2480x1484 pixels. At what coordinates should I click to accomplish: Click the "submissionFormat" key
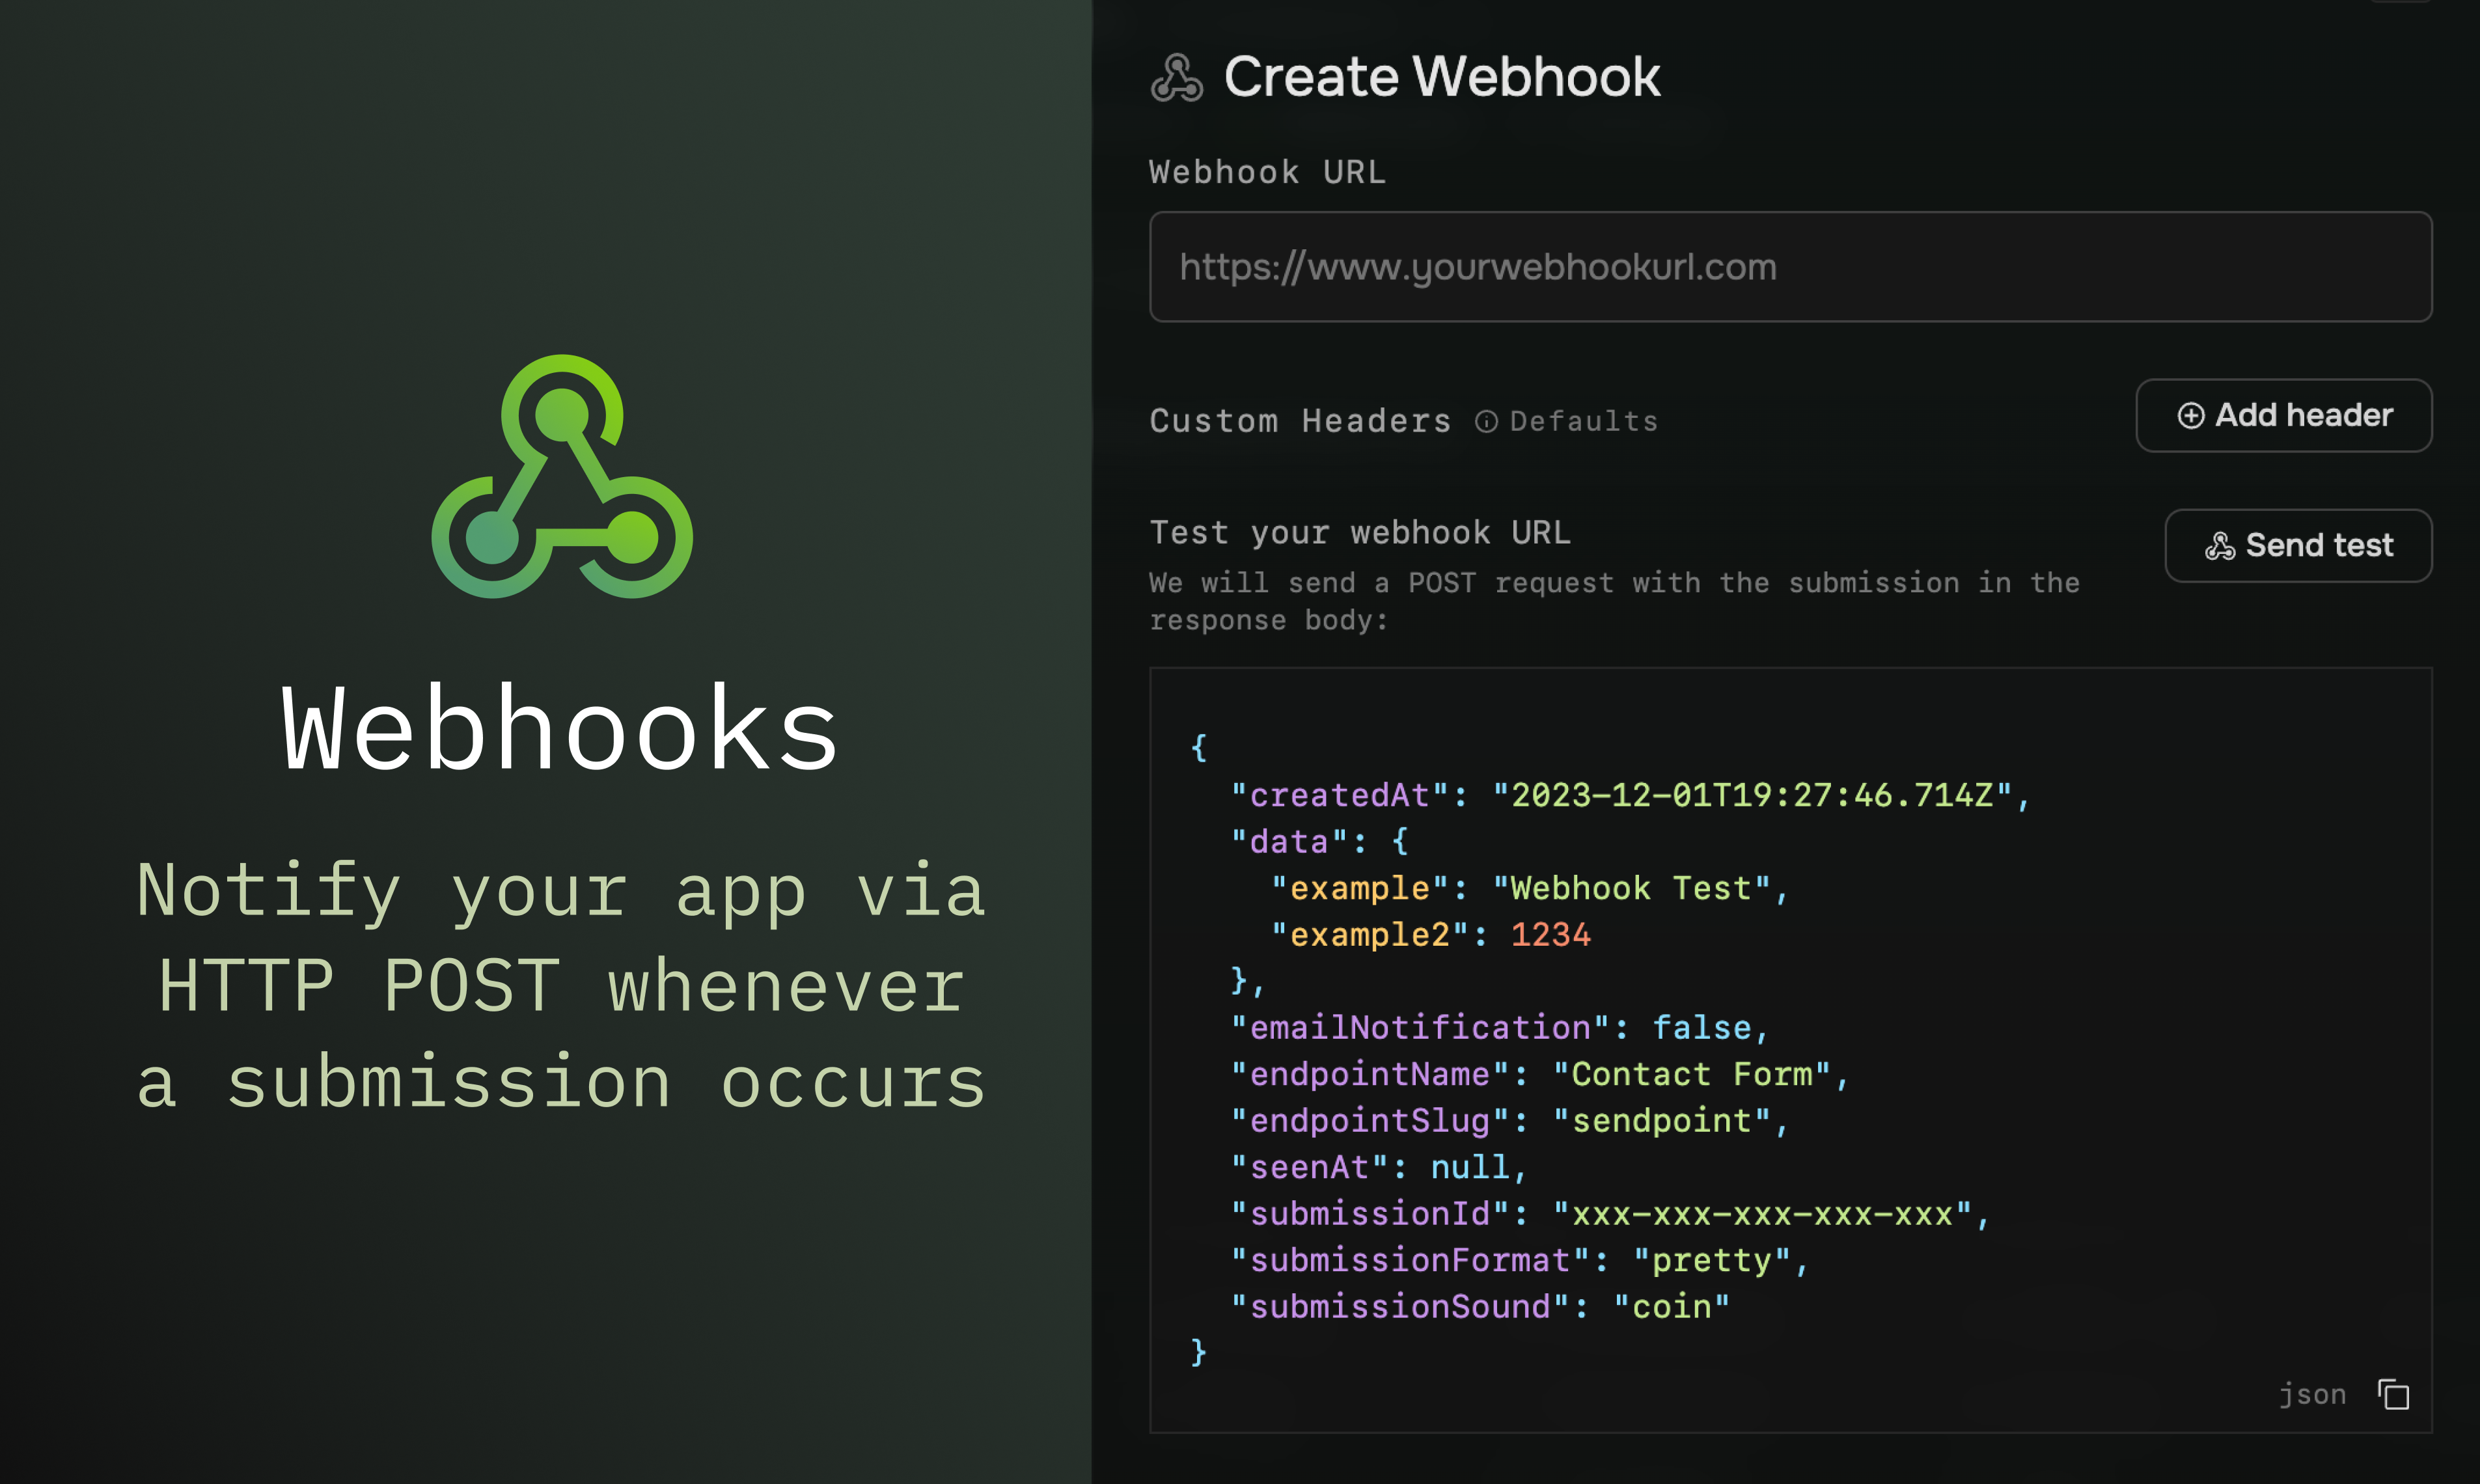click(1410, 1260)
